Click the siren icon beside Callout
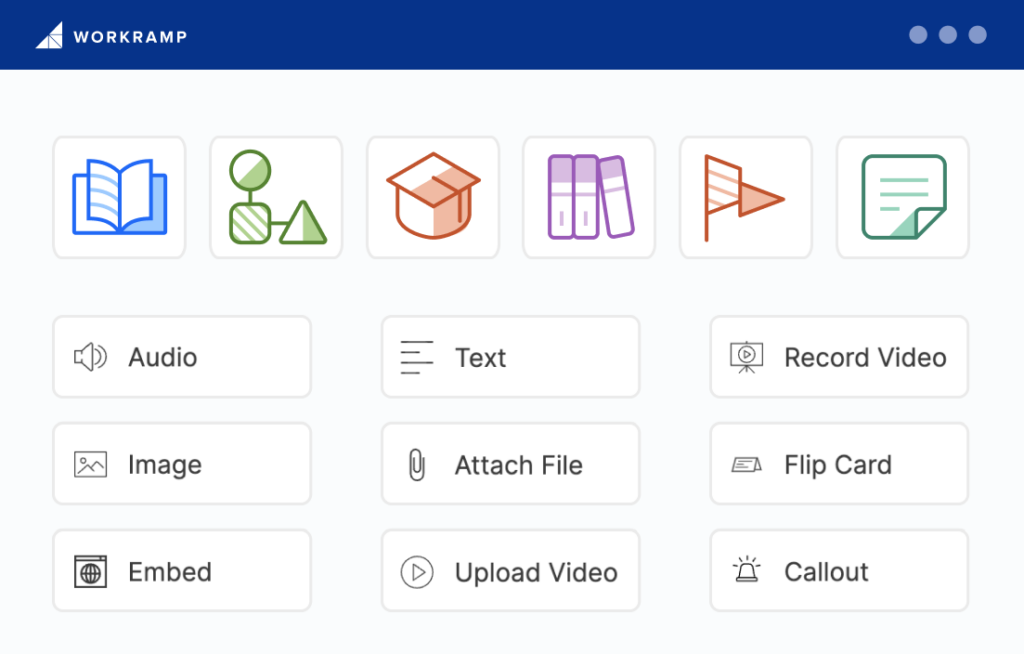 (746, 569)
